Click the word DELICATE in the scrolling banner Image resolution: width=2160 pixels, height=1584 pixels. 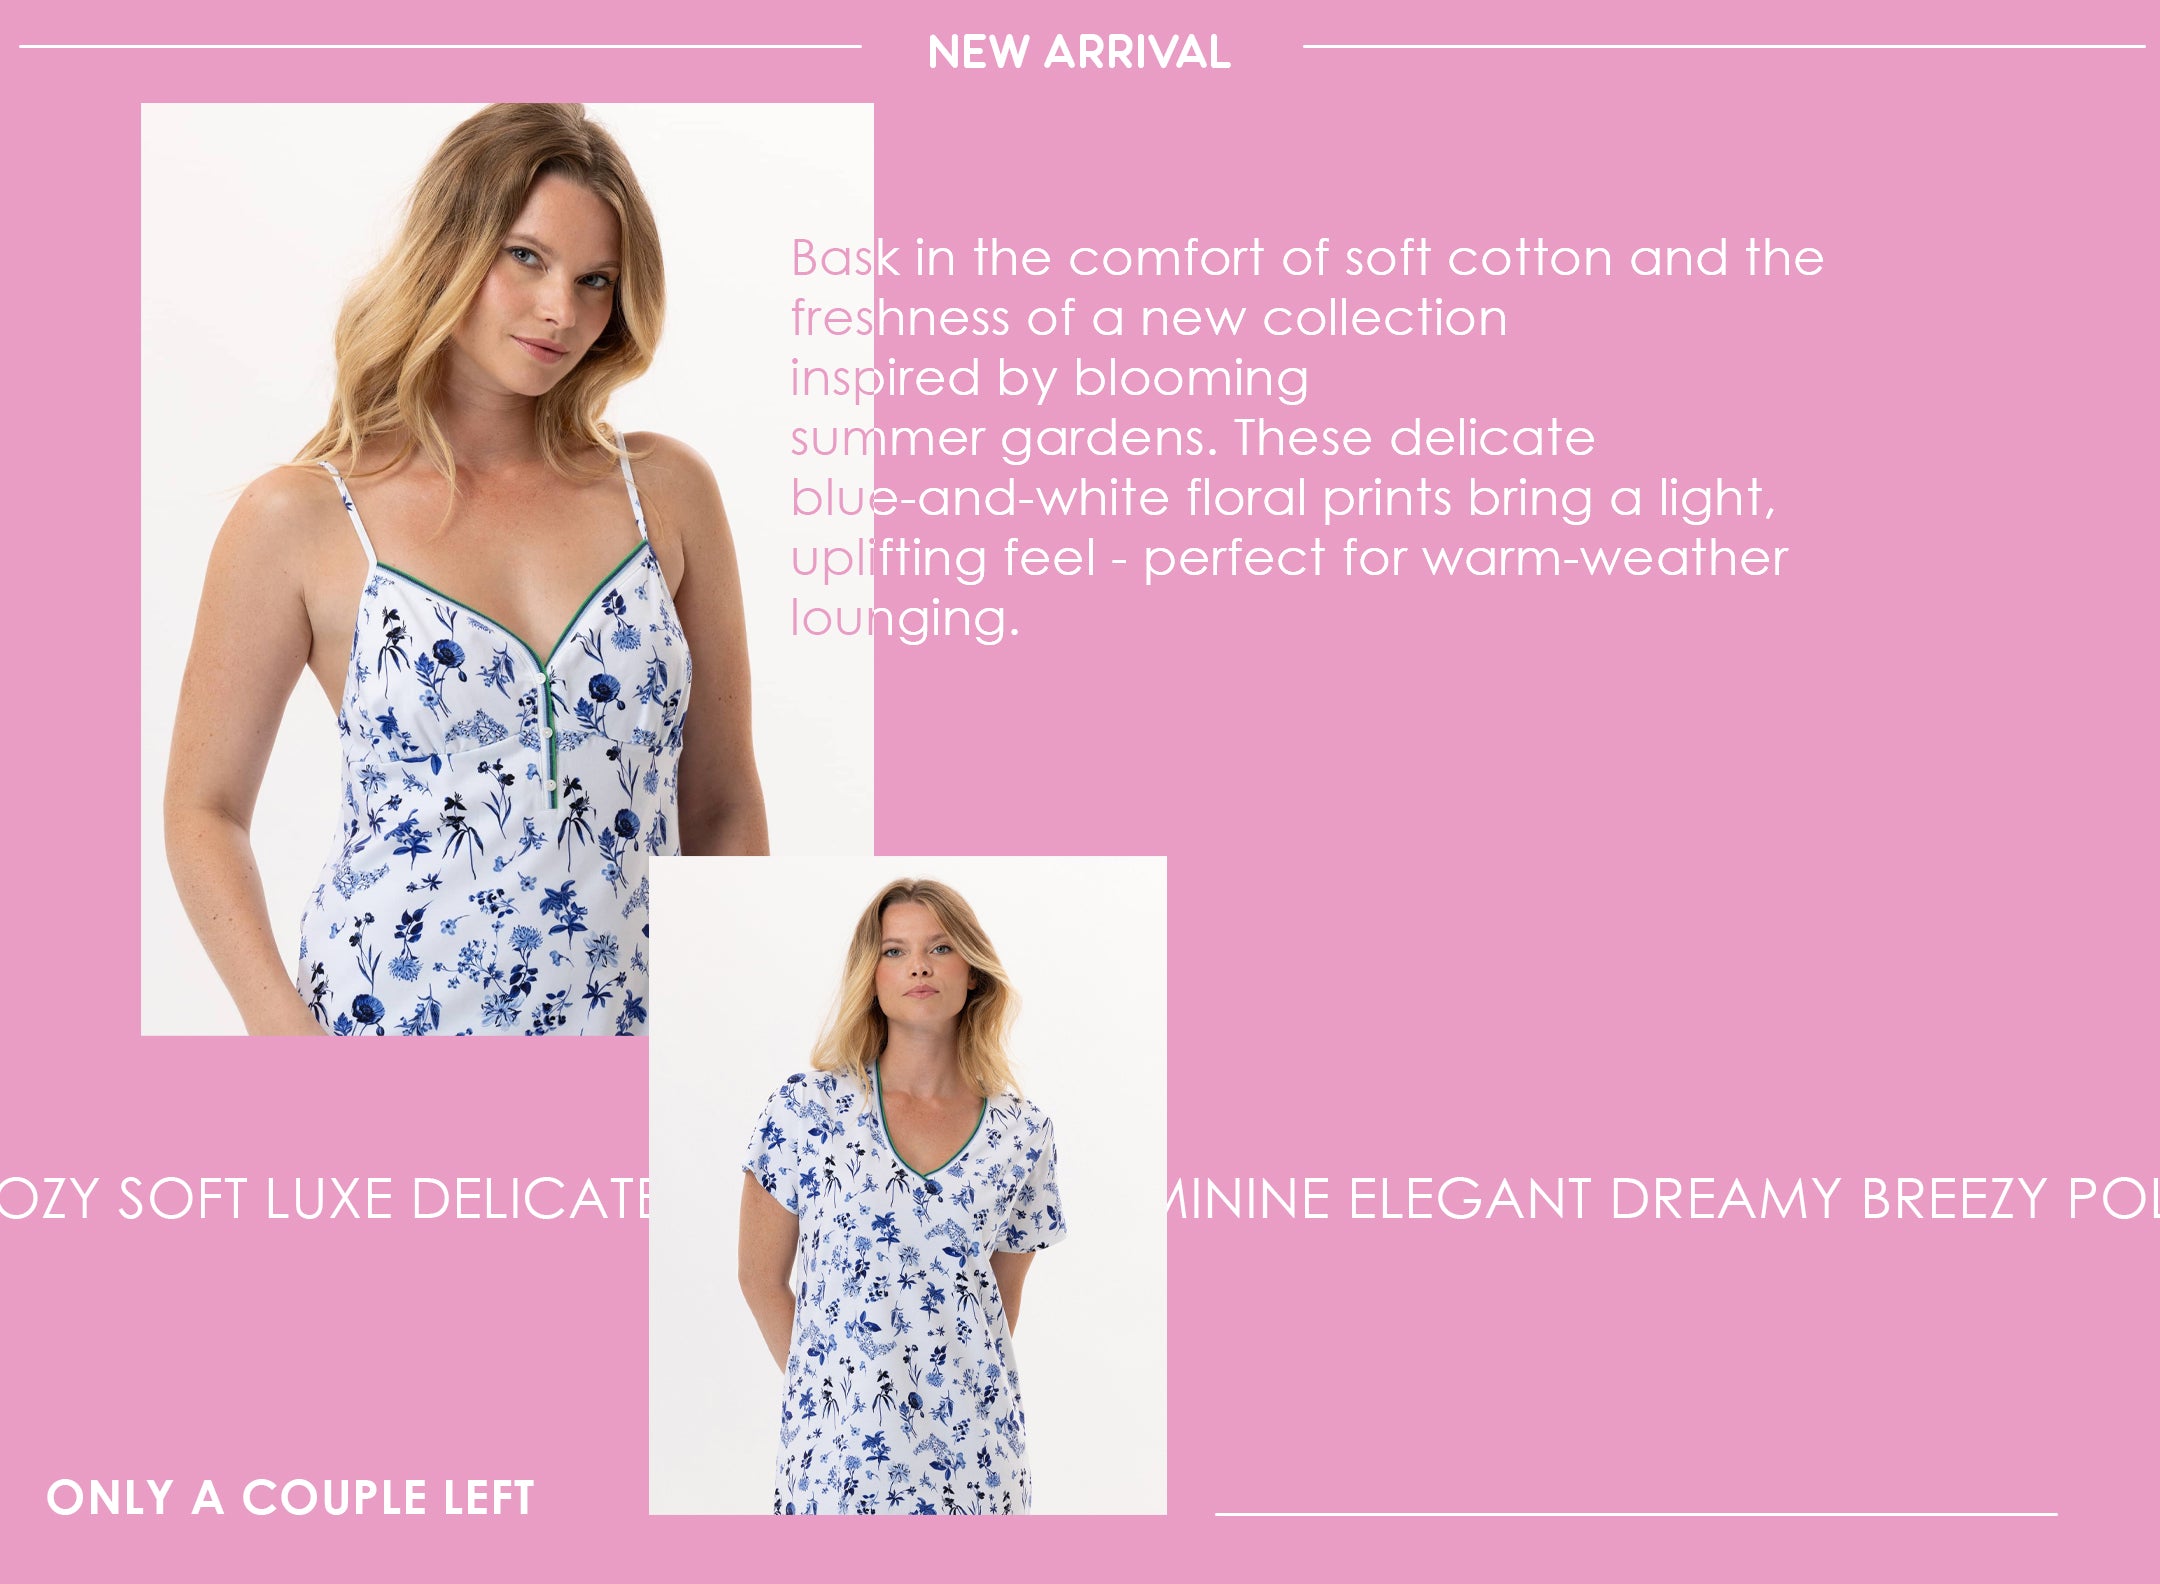click(530, 1198)
